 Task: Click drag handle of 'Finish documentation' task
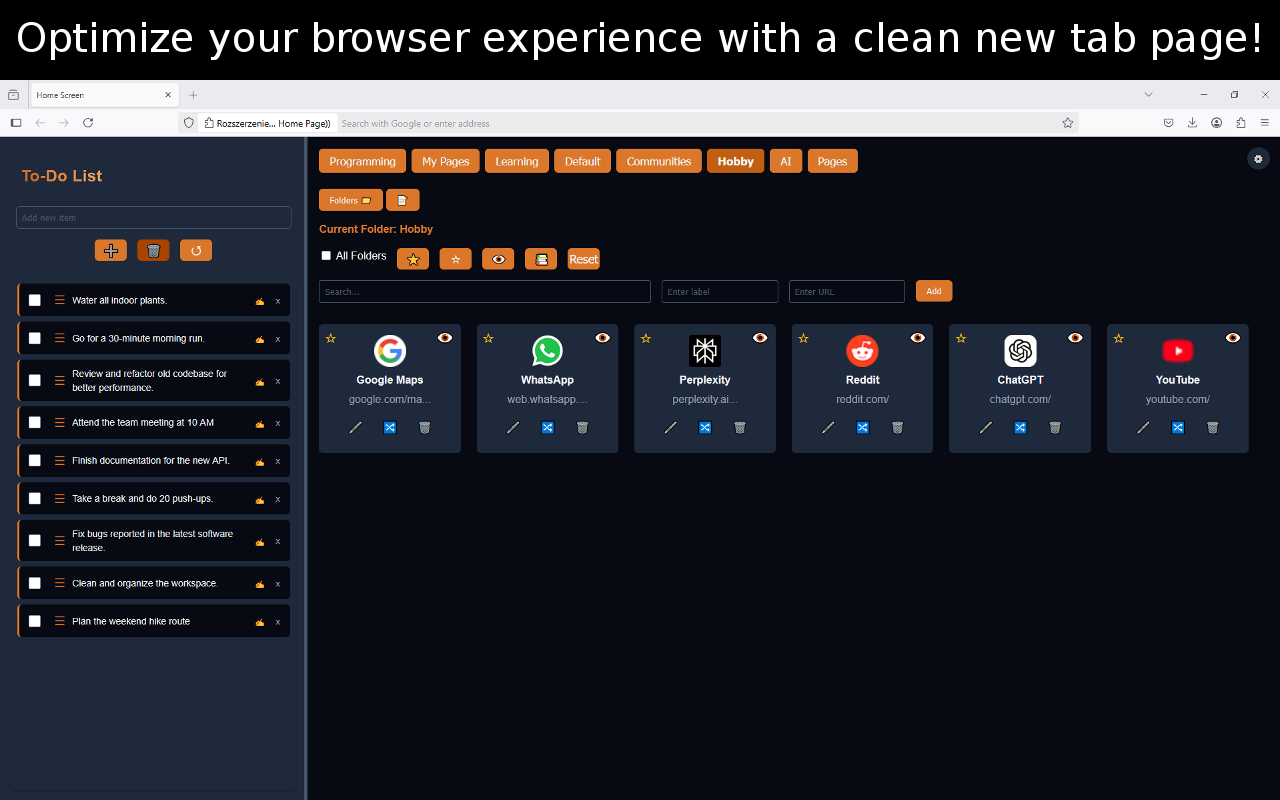point(59,460)
